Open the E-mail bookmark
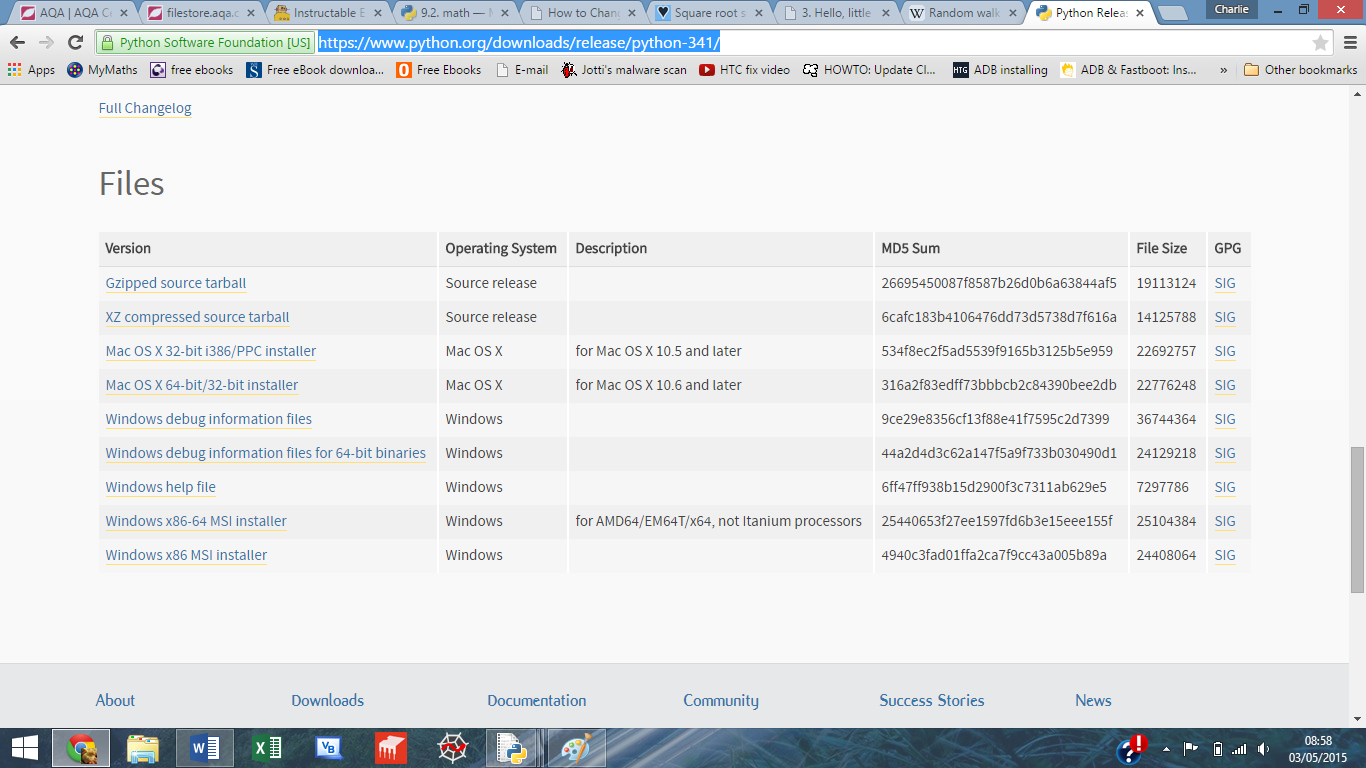Viewport: 1366px width, 768px height. pos(522,70)
